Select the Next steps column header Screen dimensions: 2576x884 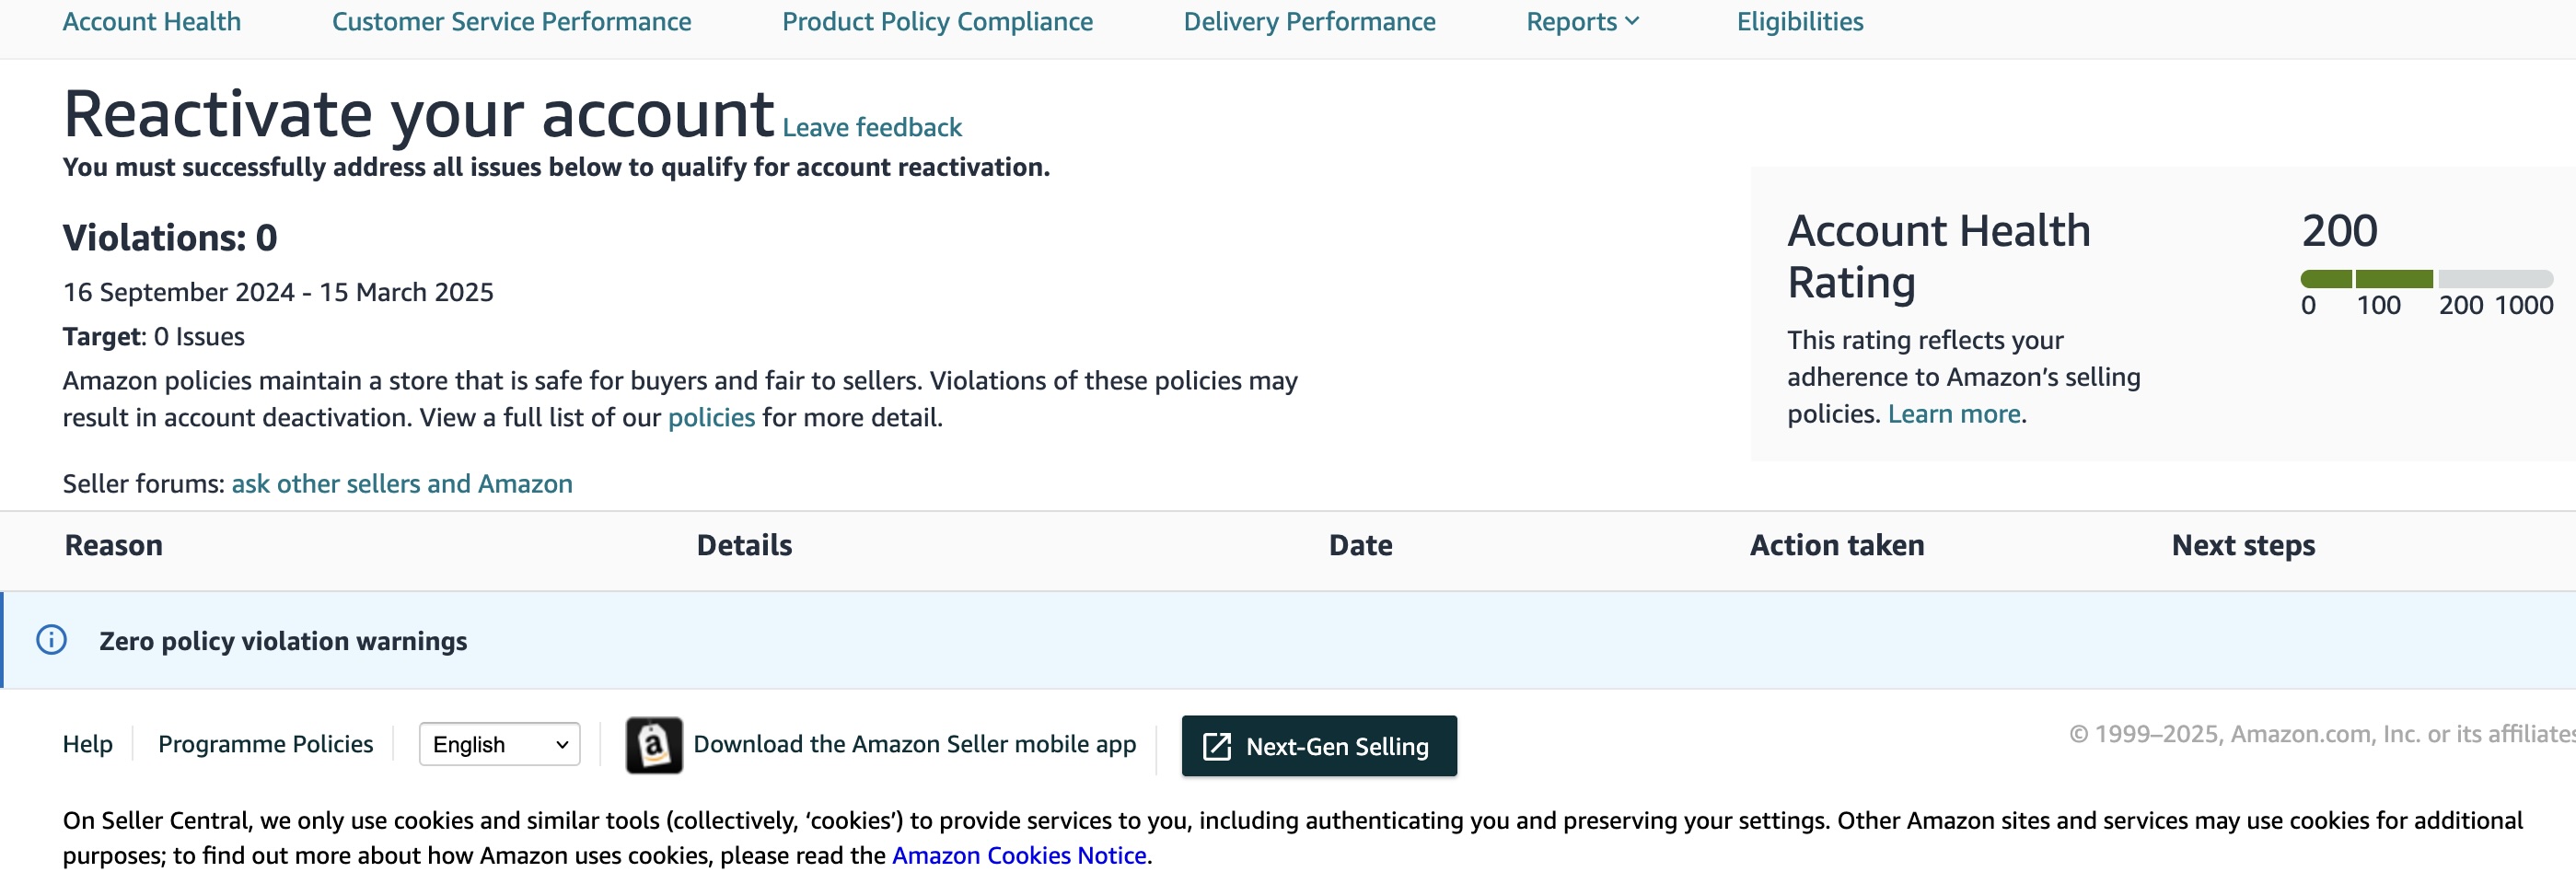coord(2243,546)
